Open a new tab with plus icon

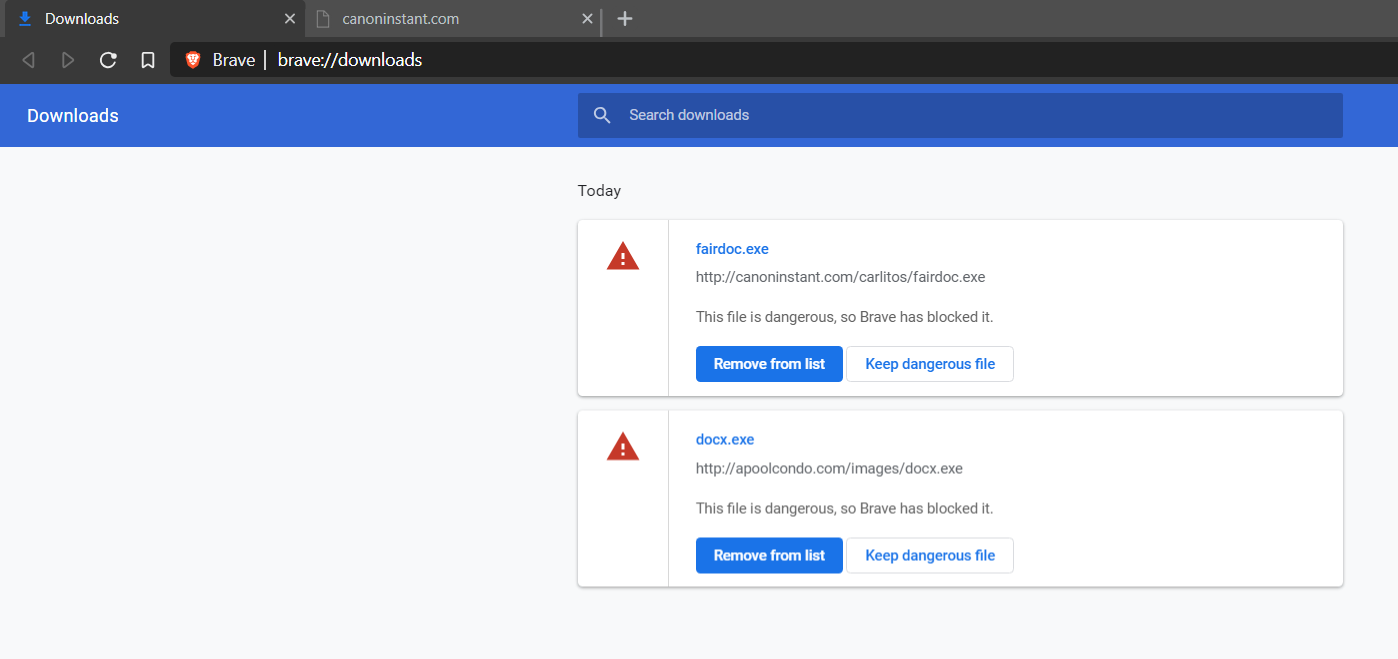click(x=625, y=19)
